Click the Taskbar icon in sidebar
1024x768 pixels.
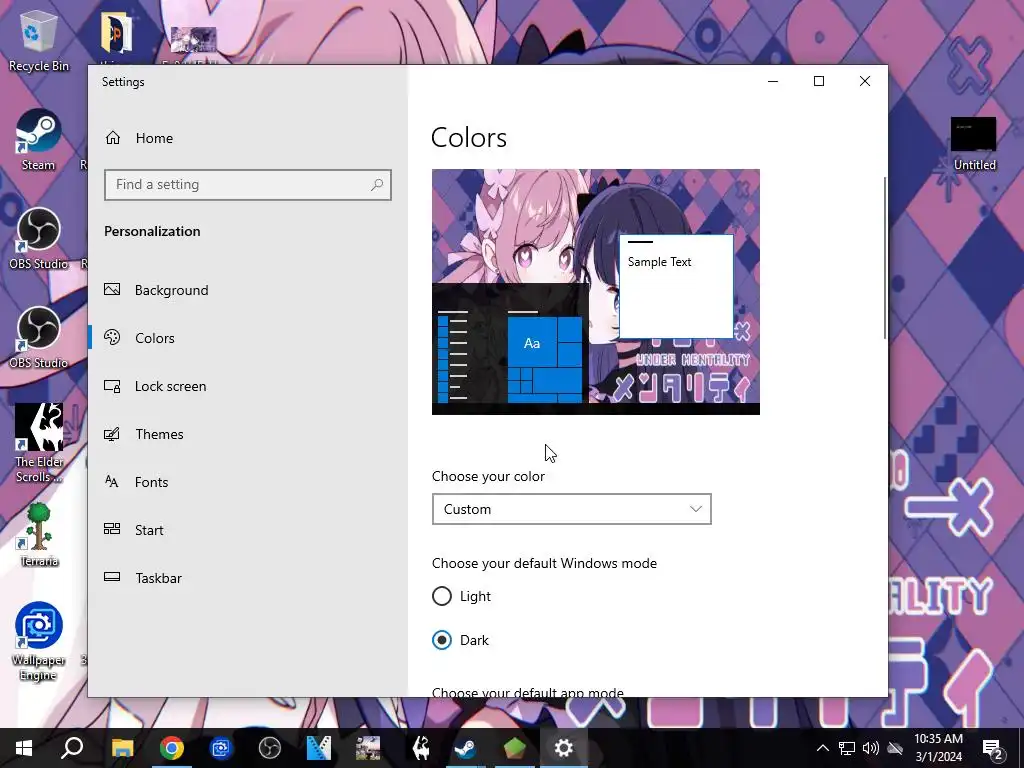click(112, 577)
